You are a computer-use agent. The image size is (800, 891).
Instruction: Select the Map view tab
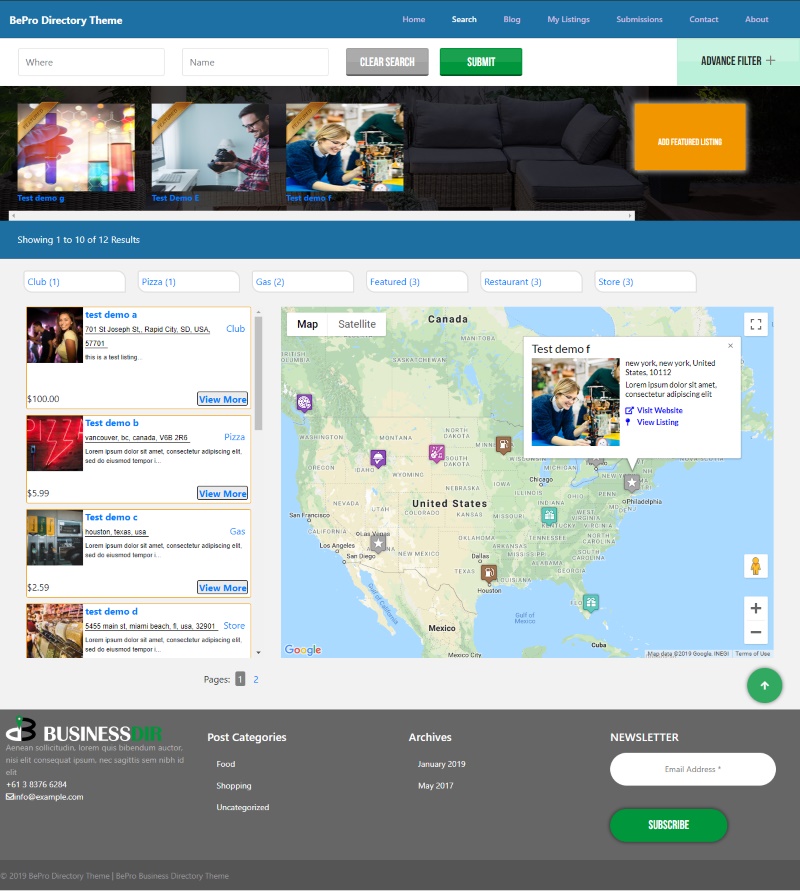(x=307, y=324)
